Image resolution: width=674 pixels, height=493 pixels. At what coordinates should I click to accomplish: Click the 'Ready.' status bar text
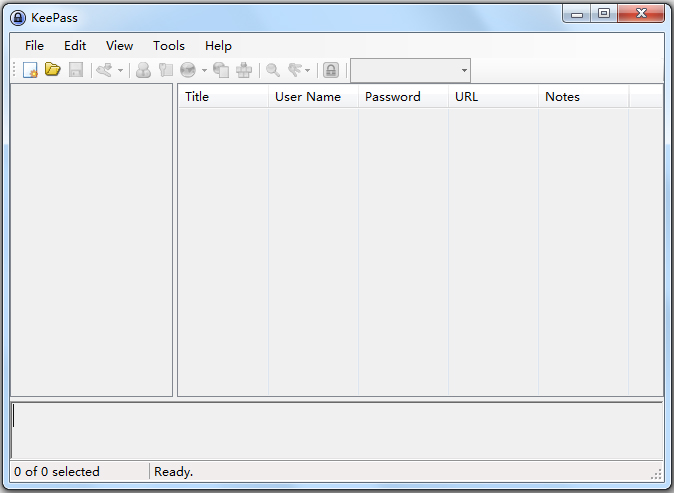tap(174, 472)
